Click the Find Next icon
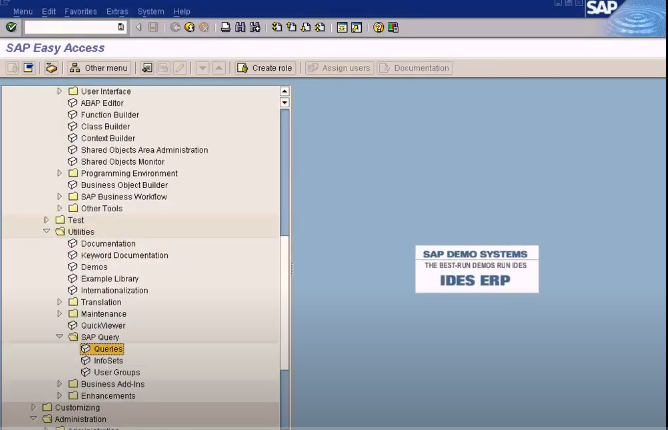This screenshot has width=668, height=430. pyautogui.click(x=255, y=27)
